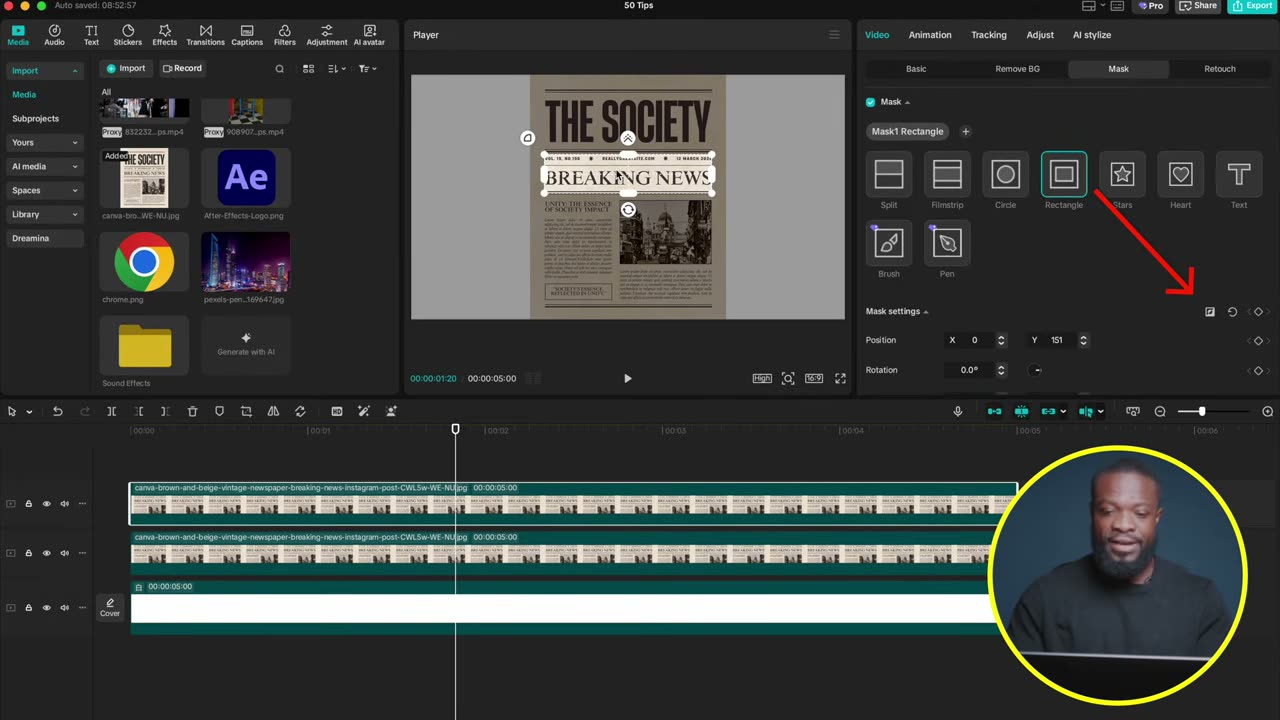Open the selection tool dropdown arrow
Viewport: 1280px width, 720px height.
tap(29, 412)
